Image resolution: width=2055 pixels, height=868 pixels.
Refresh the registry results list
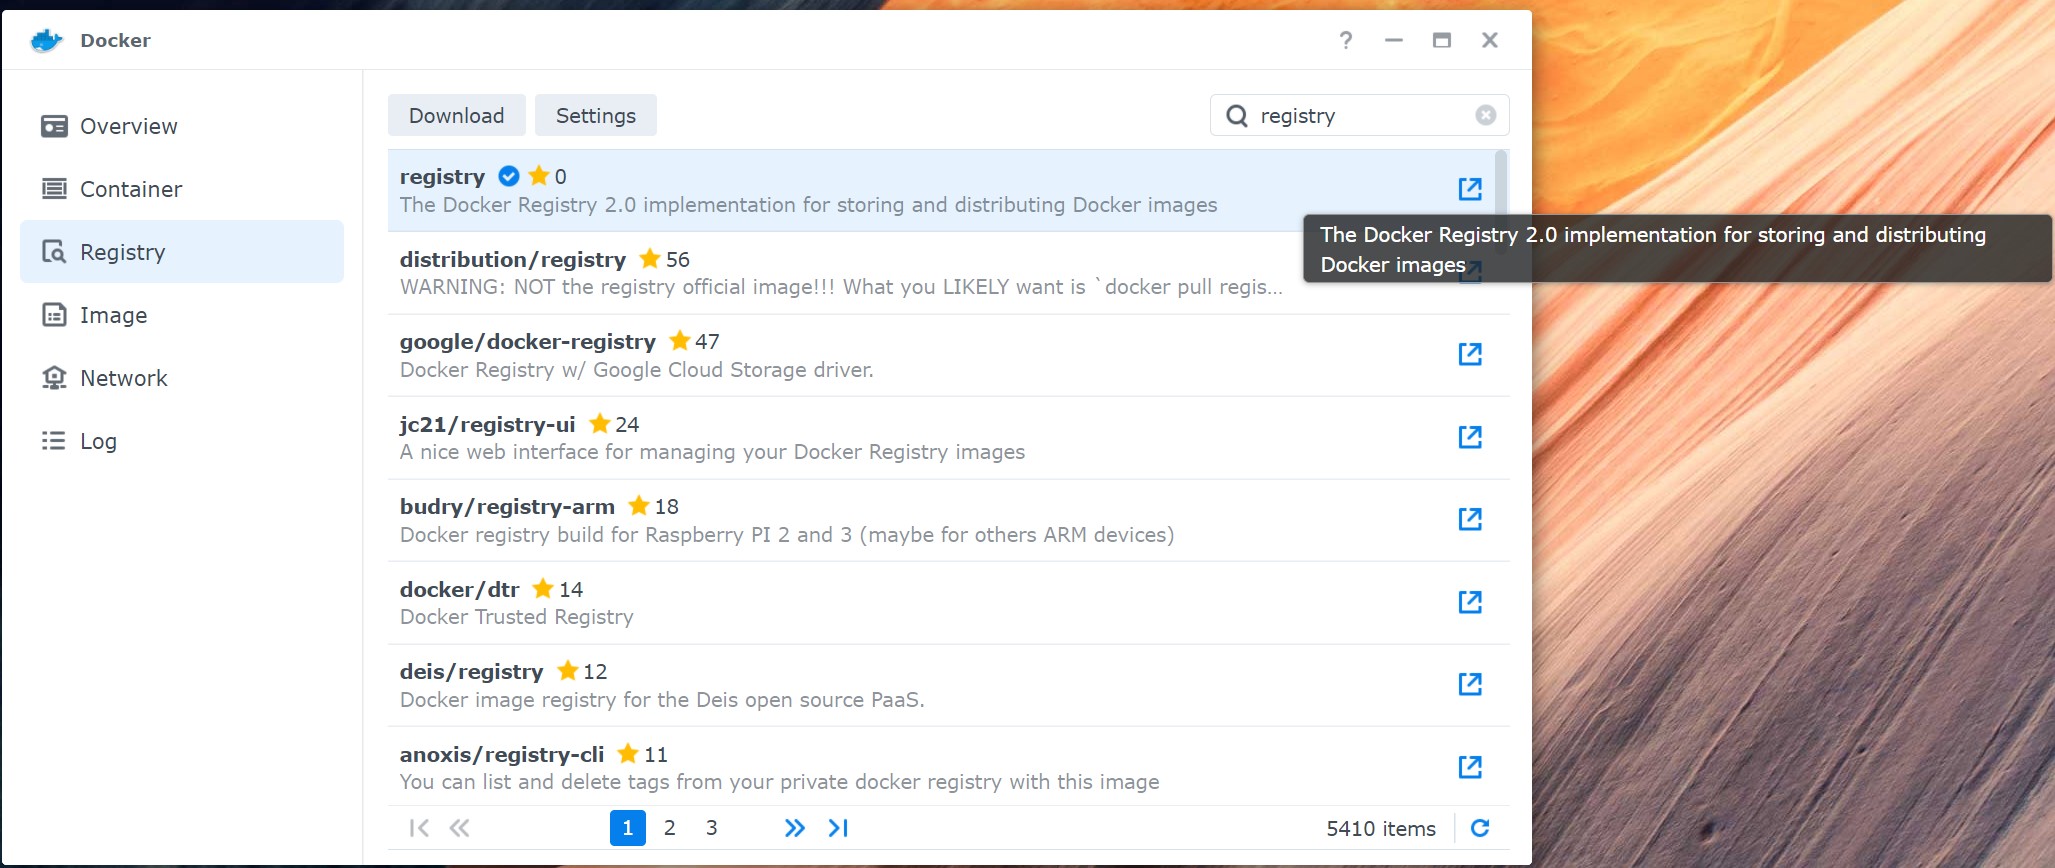tap(1480, 828)
